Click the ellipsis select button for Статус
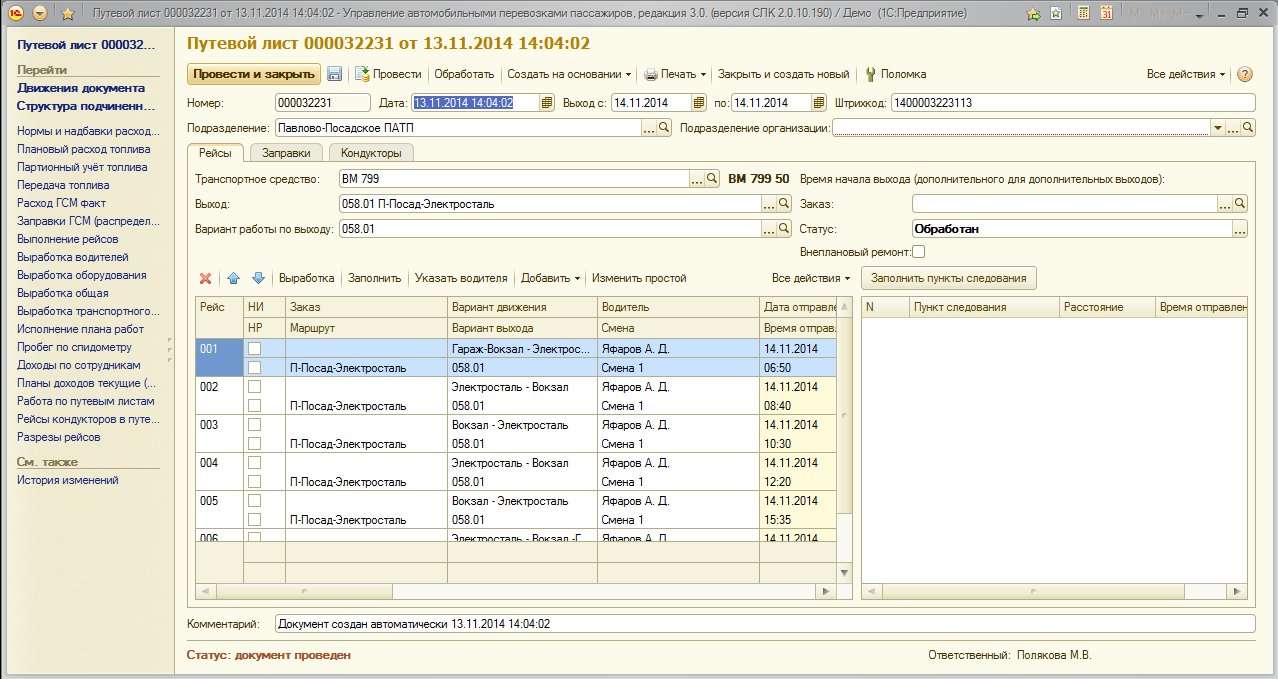1278x679 pixels. [x=1240, y=229]
